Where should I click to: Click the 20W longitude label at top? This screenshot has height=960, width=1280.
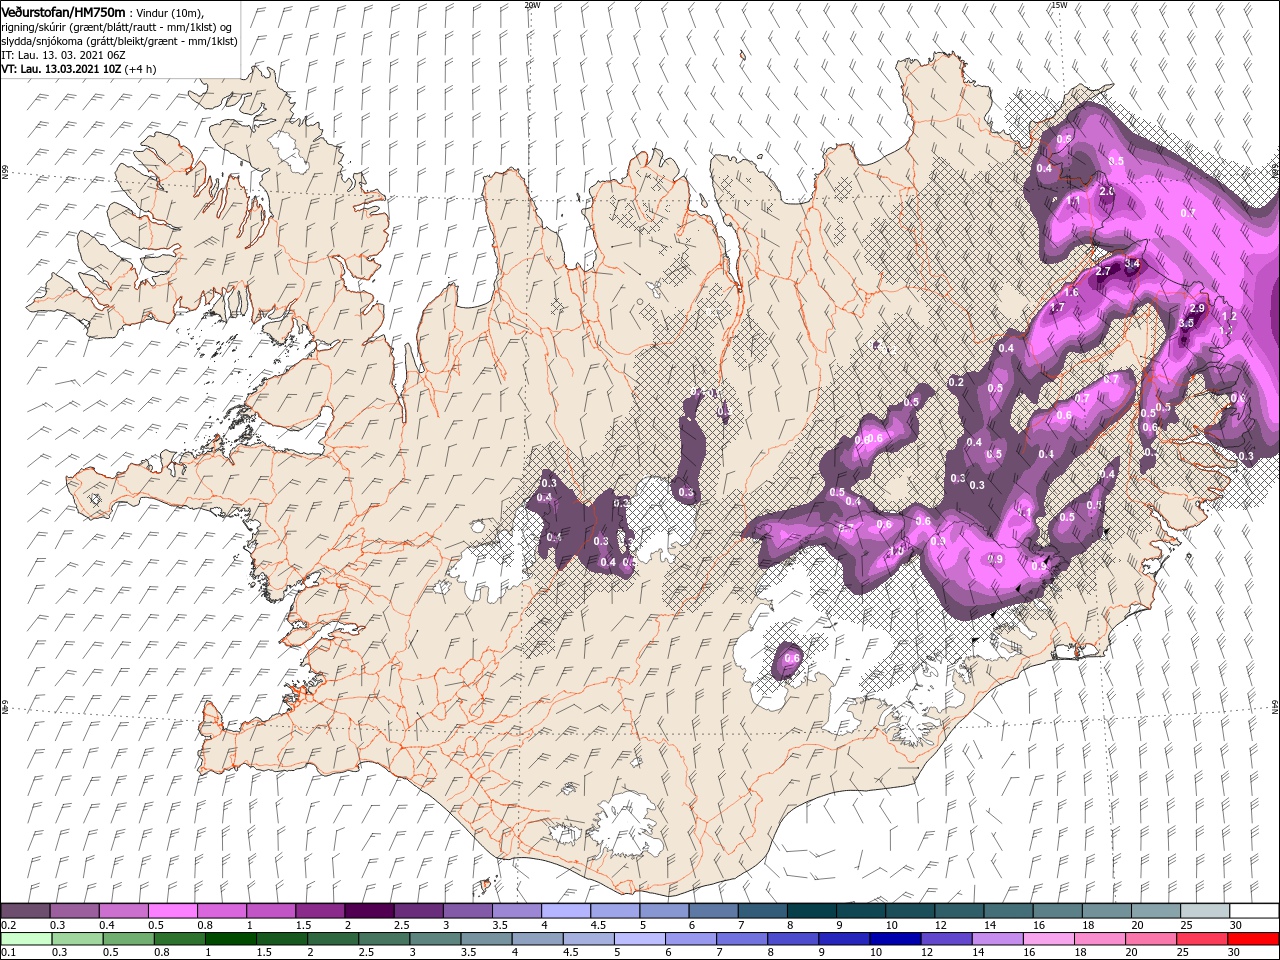[532, 4]
